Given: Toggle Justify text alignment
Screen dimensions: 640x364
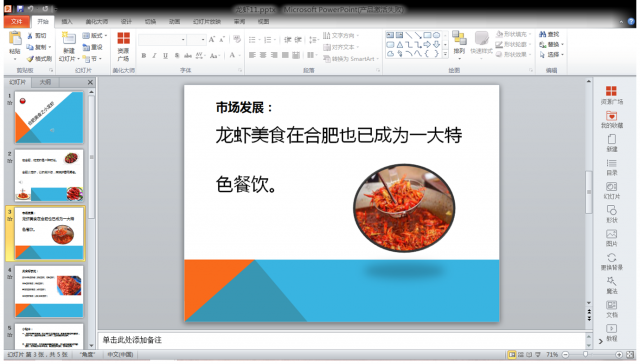Looking at the screenshot, I should 285,55.
